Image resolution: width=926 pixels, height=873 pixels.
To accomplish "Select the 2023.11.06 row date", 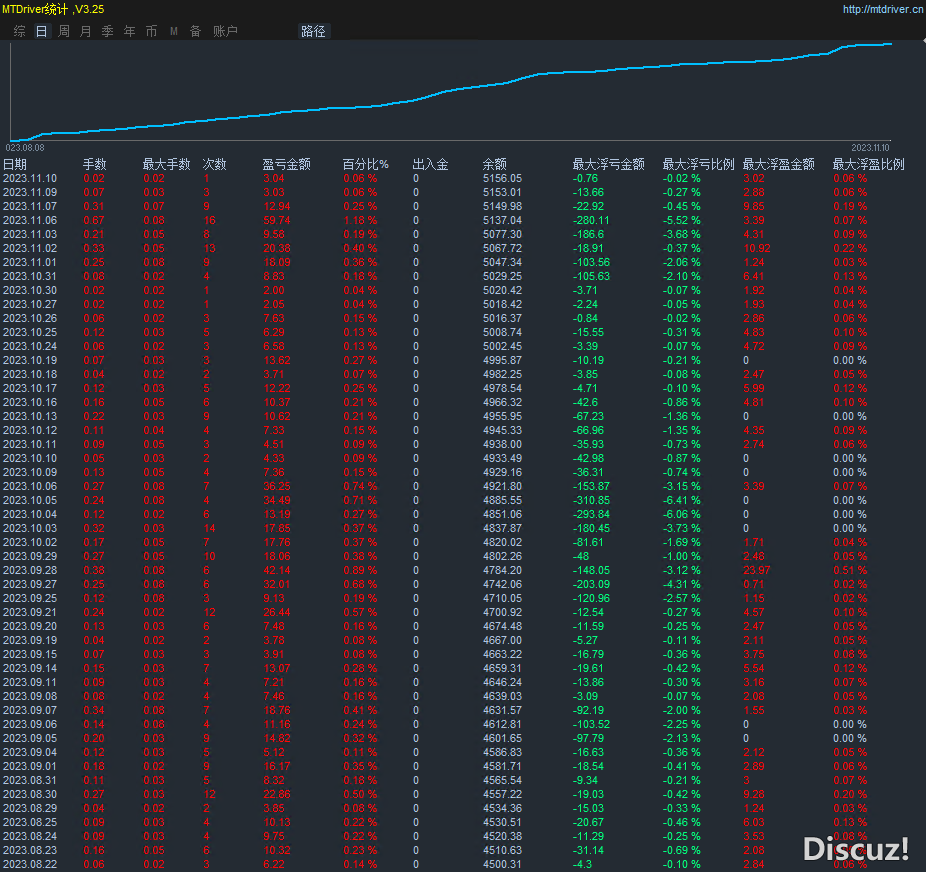I will 30,220.
